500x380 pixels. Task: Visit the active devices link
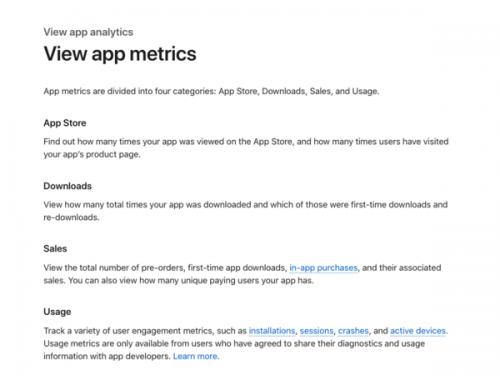(418, 331)
